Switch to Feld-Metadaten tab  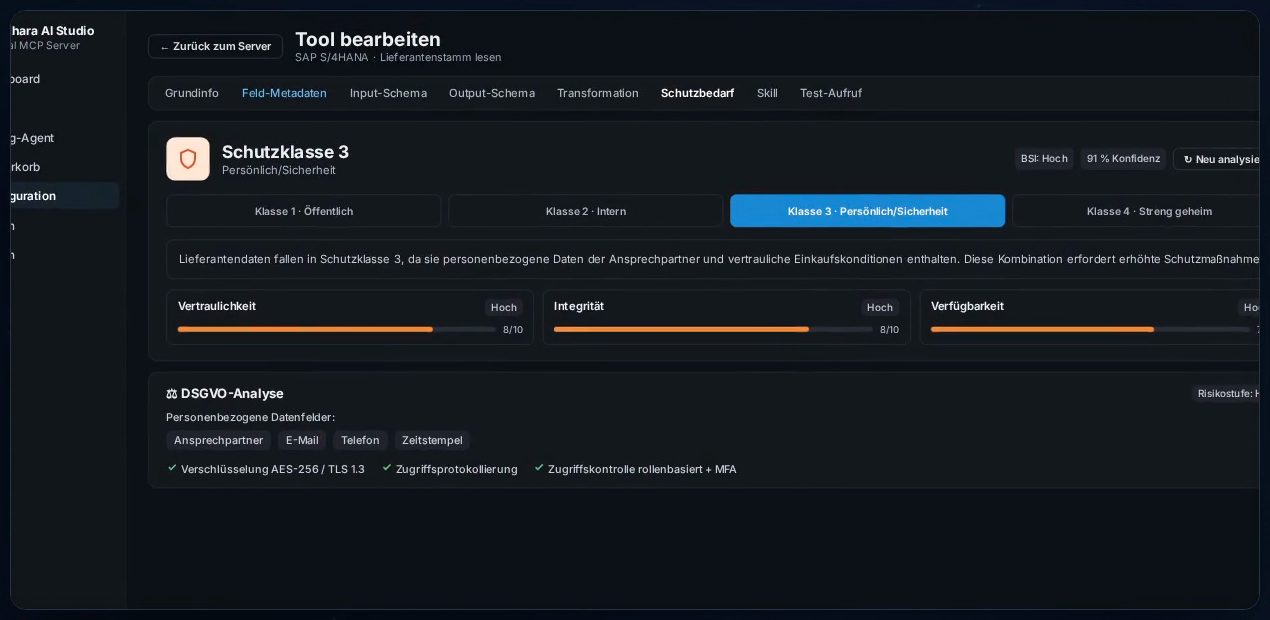284,93
